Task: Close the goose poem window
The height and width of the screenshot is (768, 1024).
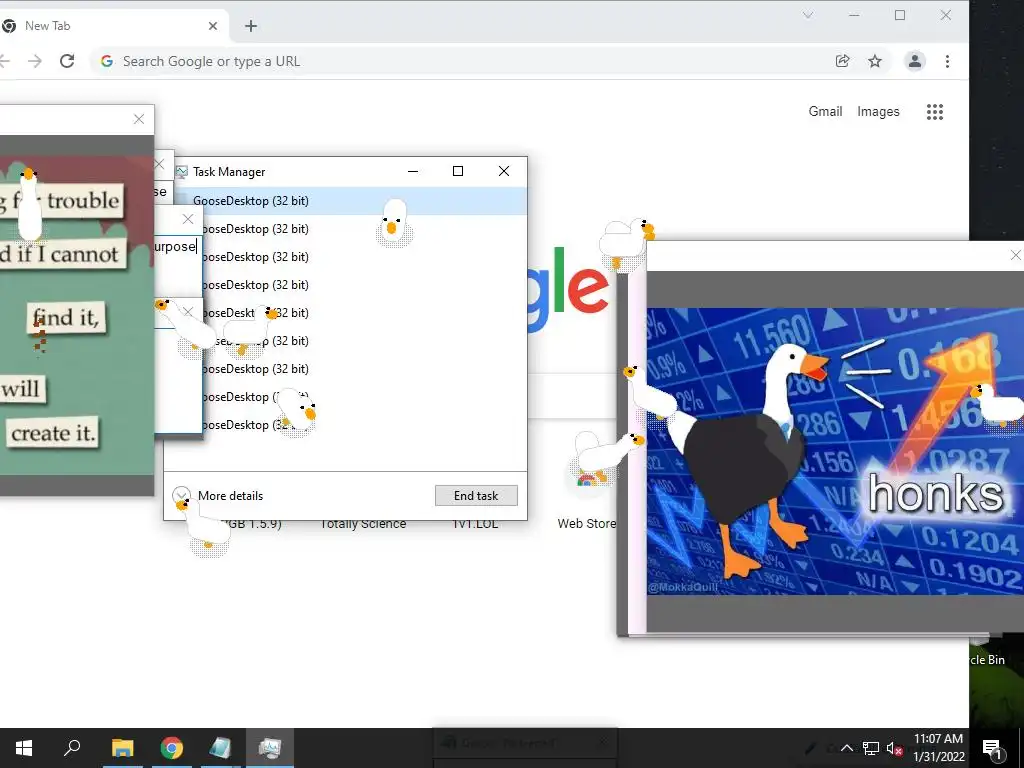Action: coord(138,119)
